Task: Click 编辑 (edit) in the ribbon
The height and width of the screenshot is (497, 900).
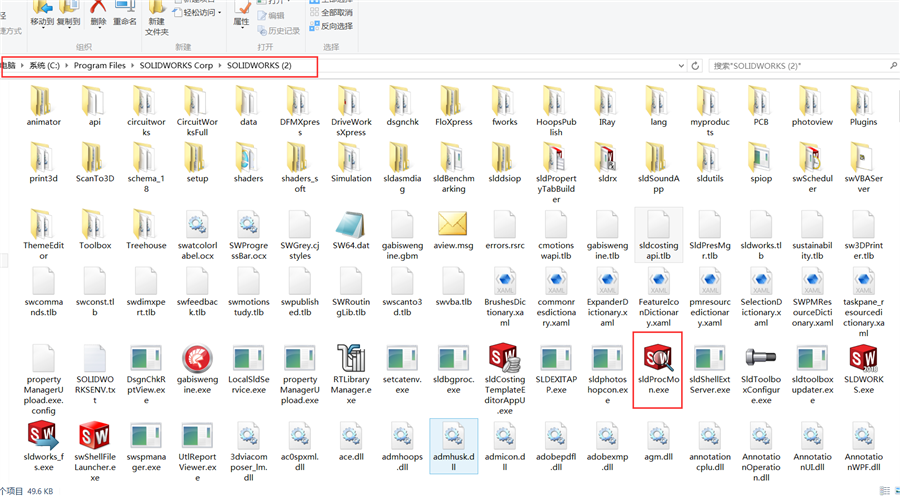Action: 270,15
